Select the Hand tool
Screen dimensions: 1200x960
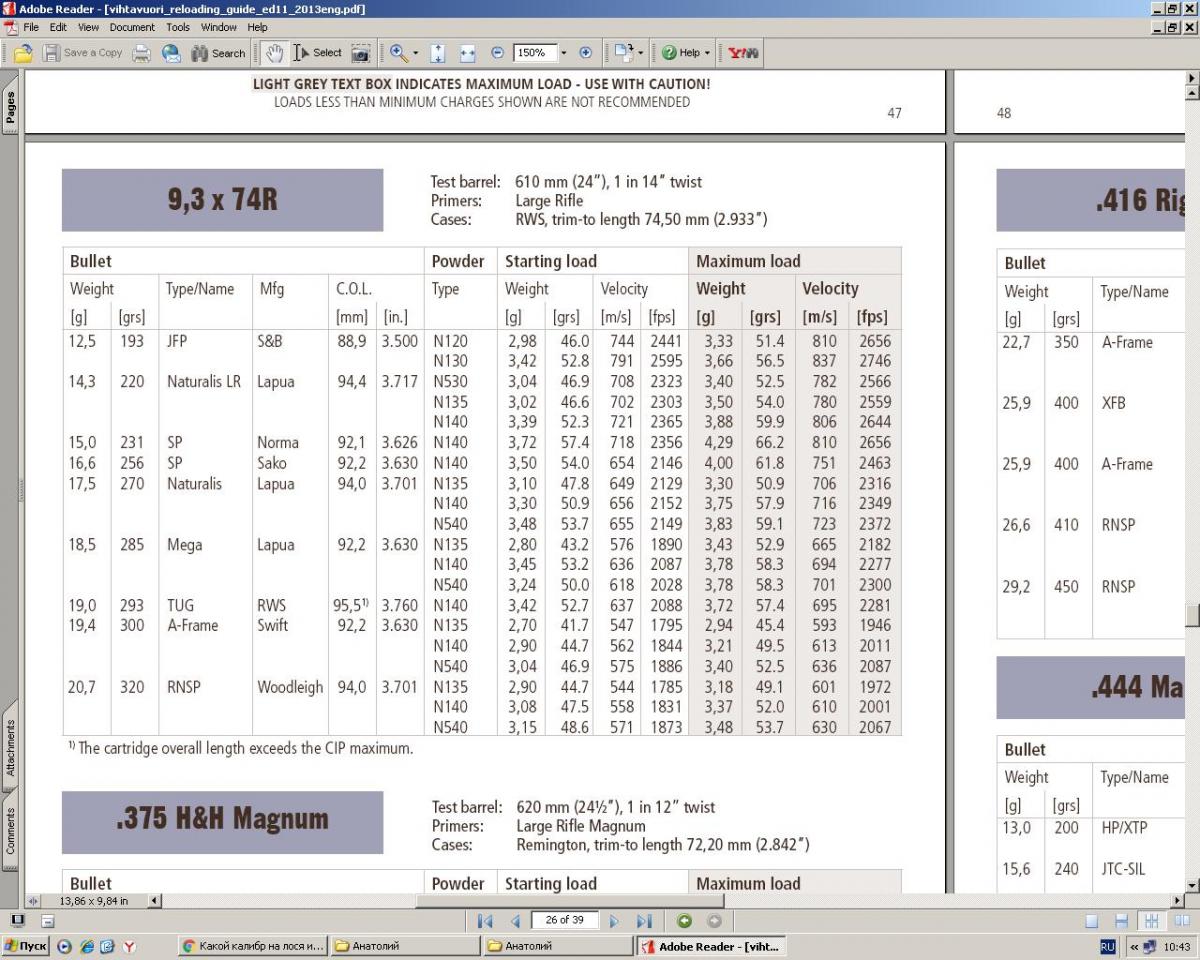click(275, 53)
